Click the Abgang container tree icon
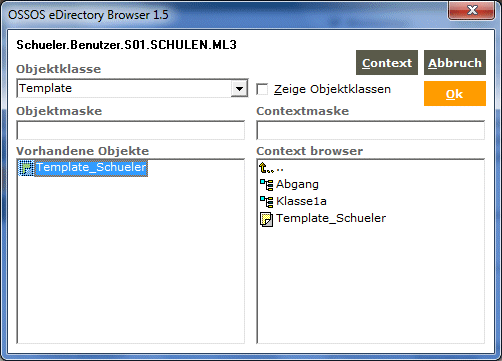 tap(266, 184)
